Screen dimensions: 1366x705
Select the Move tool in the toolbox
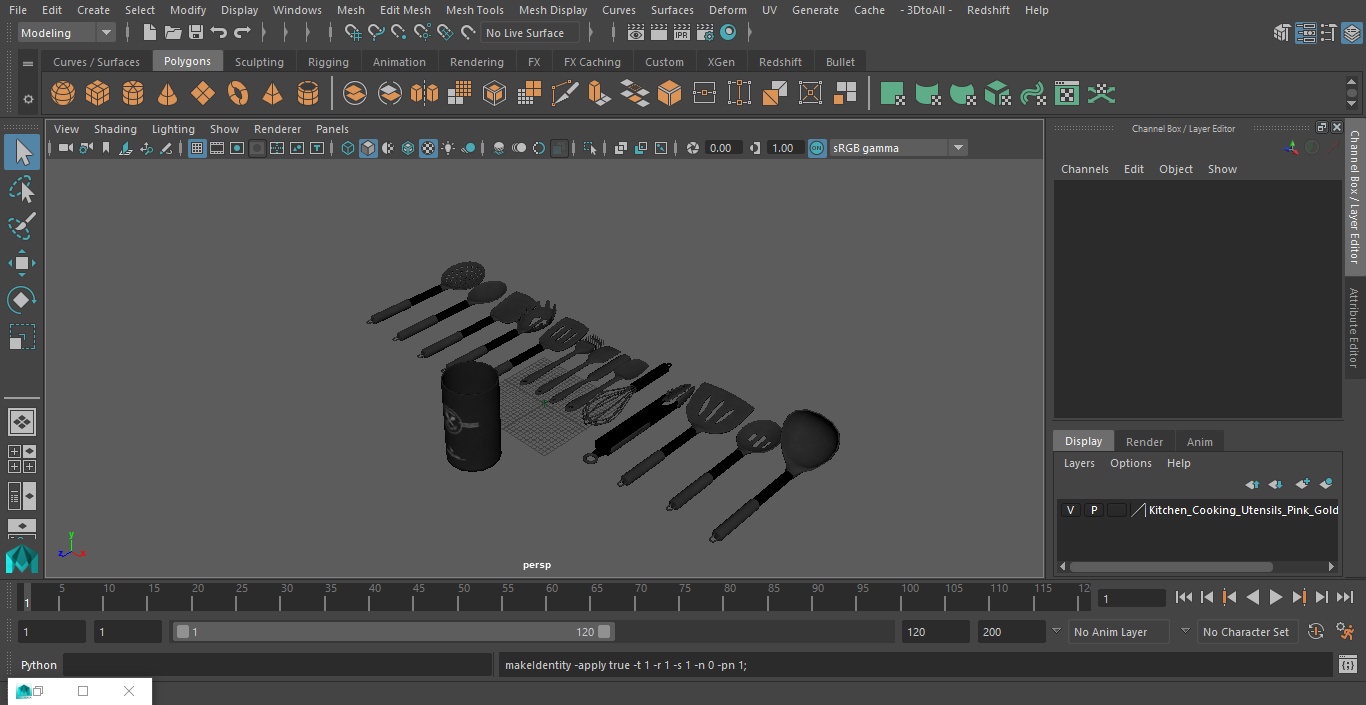pos(21,263)
